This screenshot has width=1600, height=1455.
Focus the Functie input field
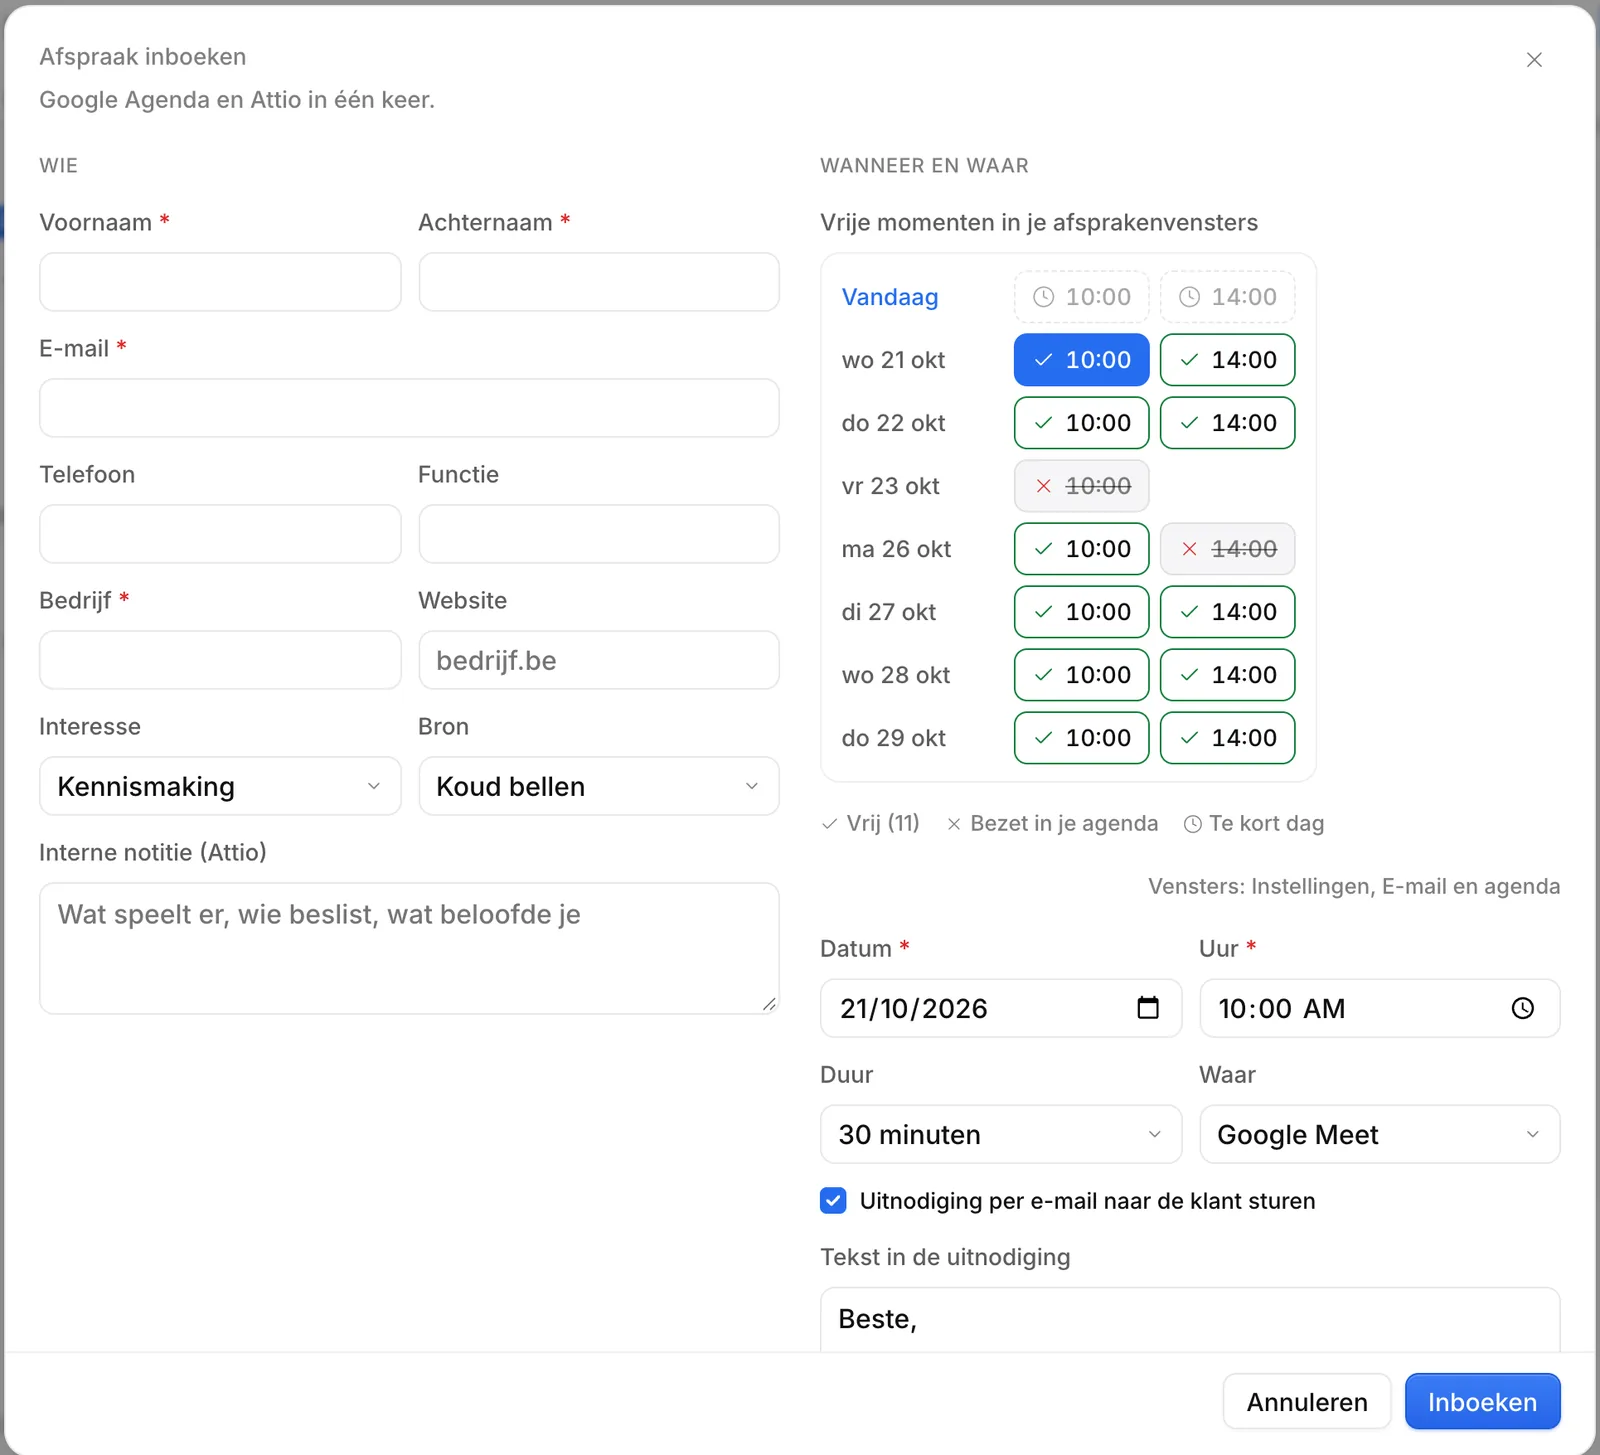point(599,534)
